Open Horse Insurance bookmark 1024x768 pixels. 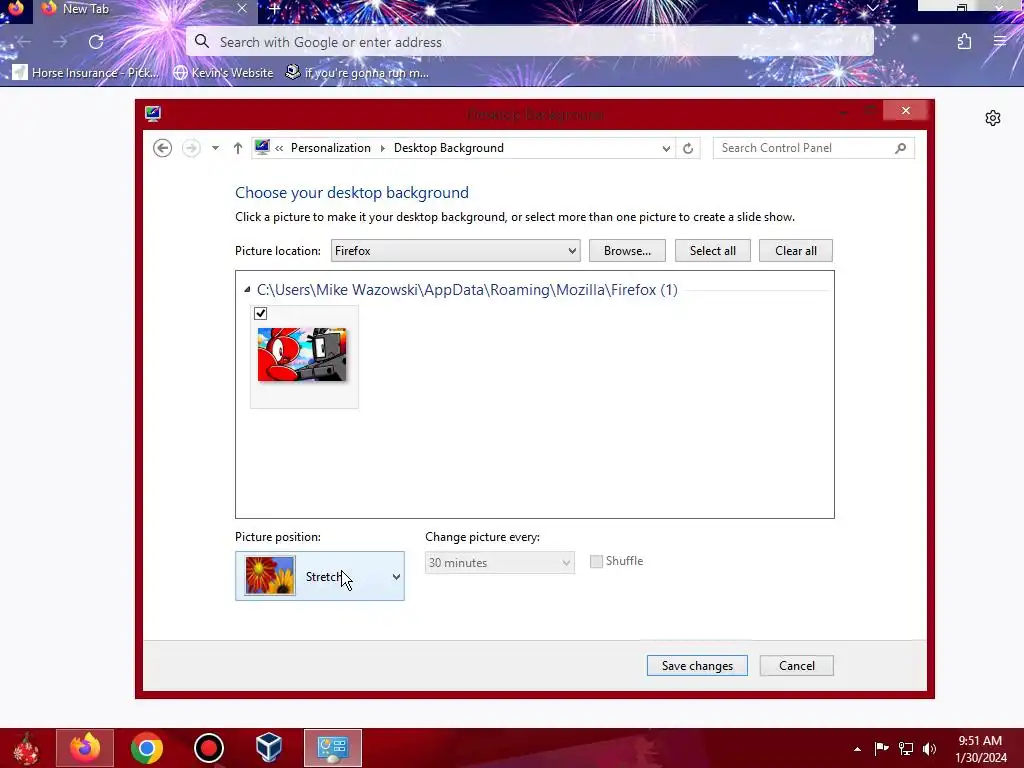(x=86, y=72)
